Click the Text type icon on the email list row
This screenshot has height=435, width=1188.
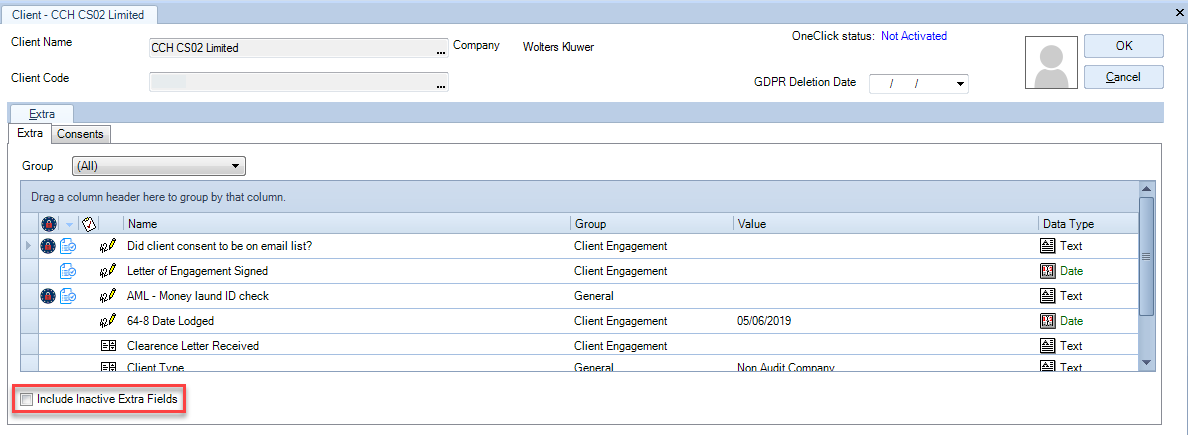click(1047, 246)
